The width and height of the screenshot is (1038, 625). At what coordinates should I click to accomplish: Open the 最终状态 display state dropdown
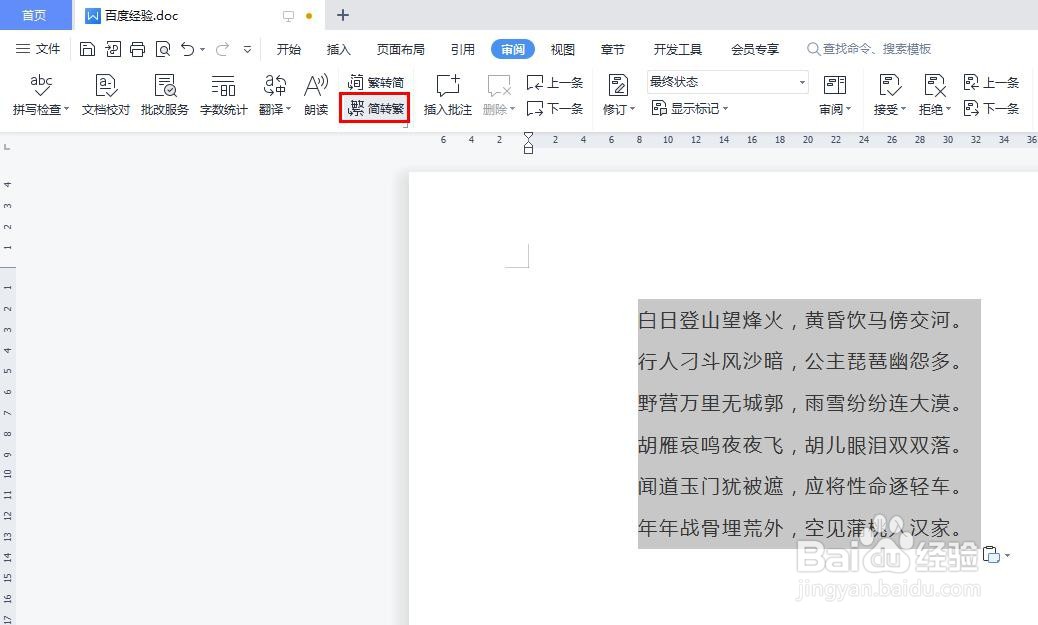(x=725, y=82)
